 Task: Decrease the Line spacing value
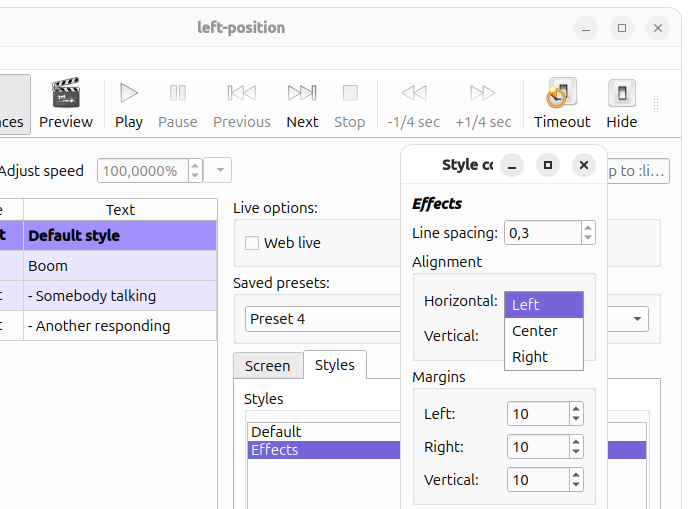[588, 238]
